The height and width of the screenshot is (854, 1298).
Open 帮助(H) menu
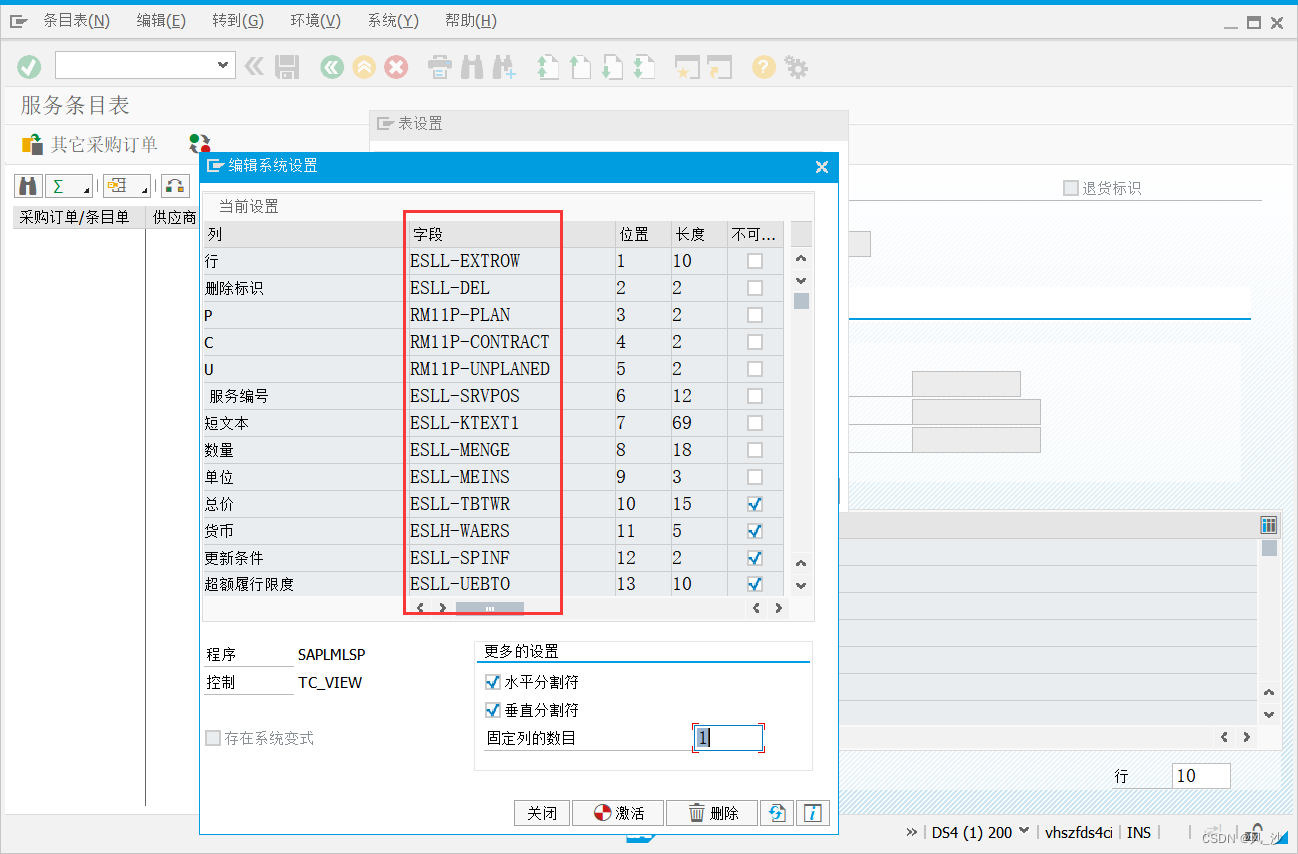pyautogui.click(x=470, y=21)
